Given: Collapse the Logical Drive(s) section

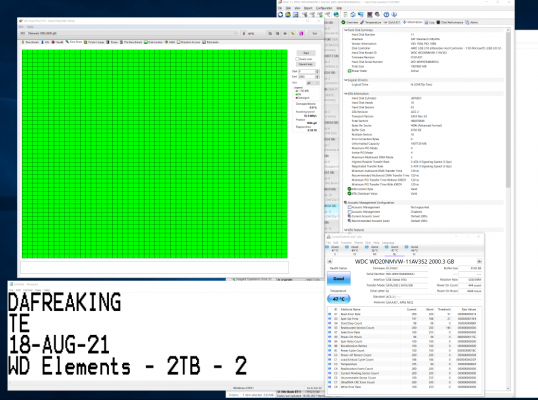Looking at the screenshot, I should point(346,80).
